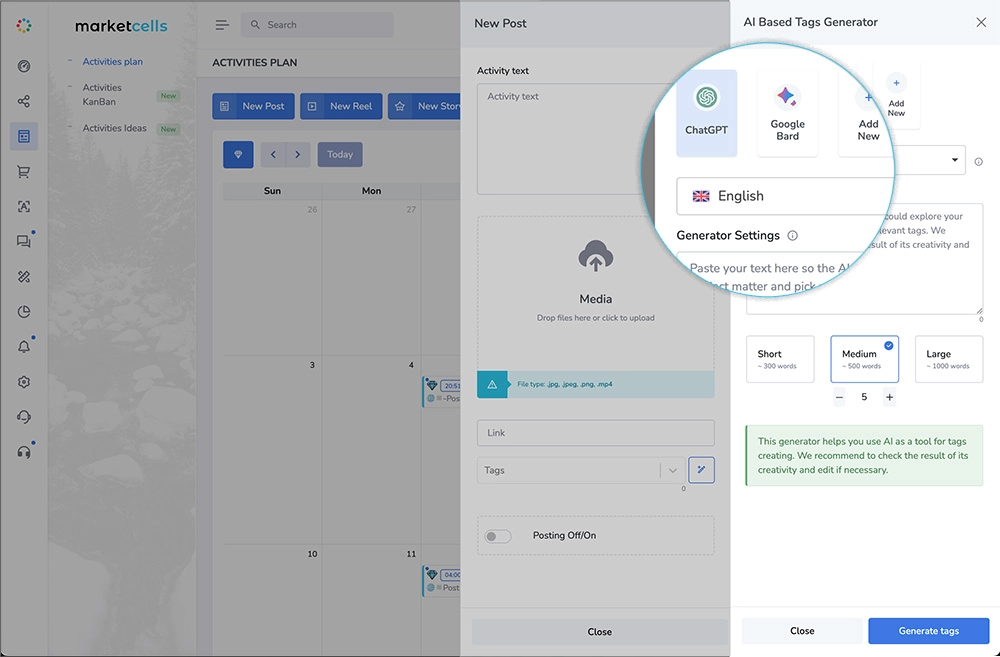Click the hamburger menu icon
Image resolution: width=1000 pixels, height=657 pixels.
tap(222, 25)
